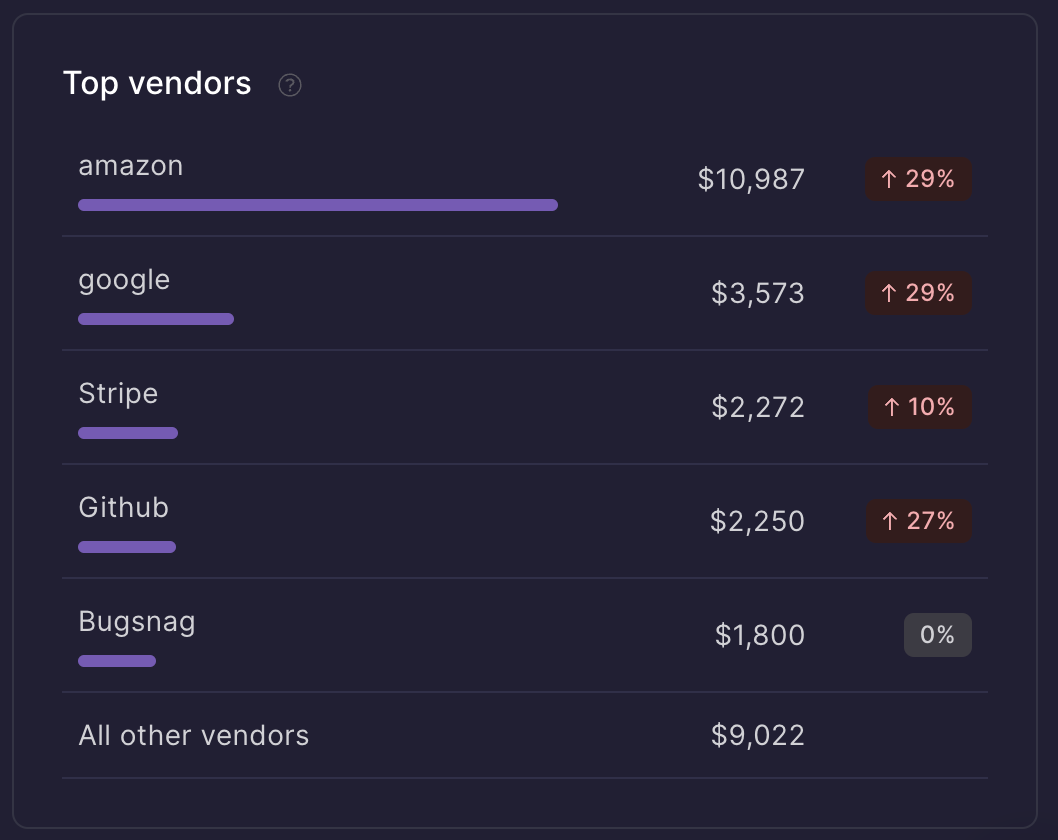Click amazon's purple spend bar

pos(318,205)
